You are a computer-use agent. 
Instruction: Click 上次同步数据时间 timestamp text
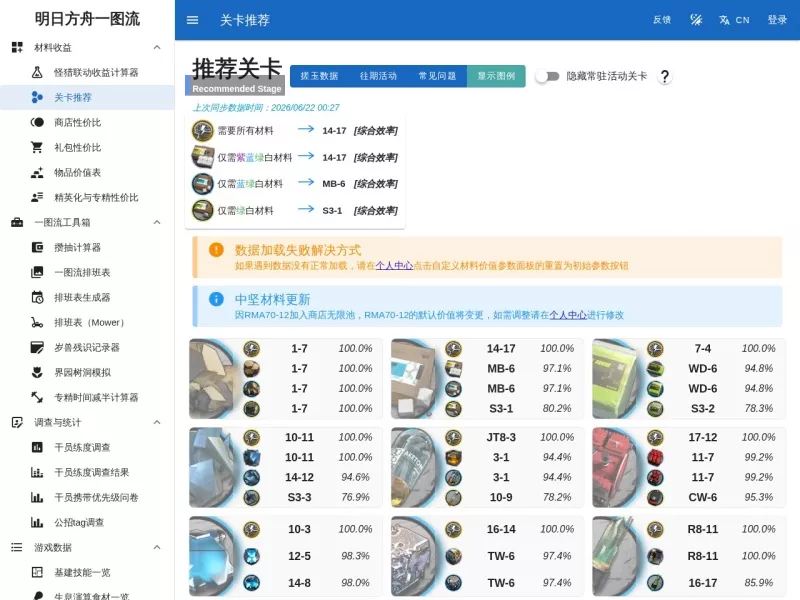pyautogui.click(x=266, y=108)
